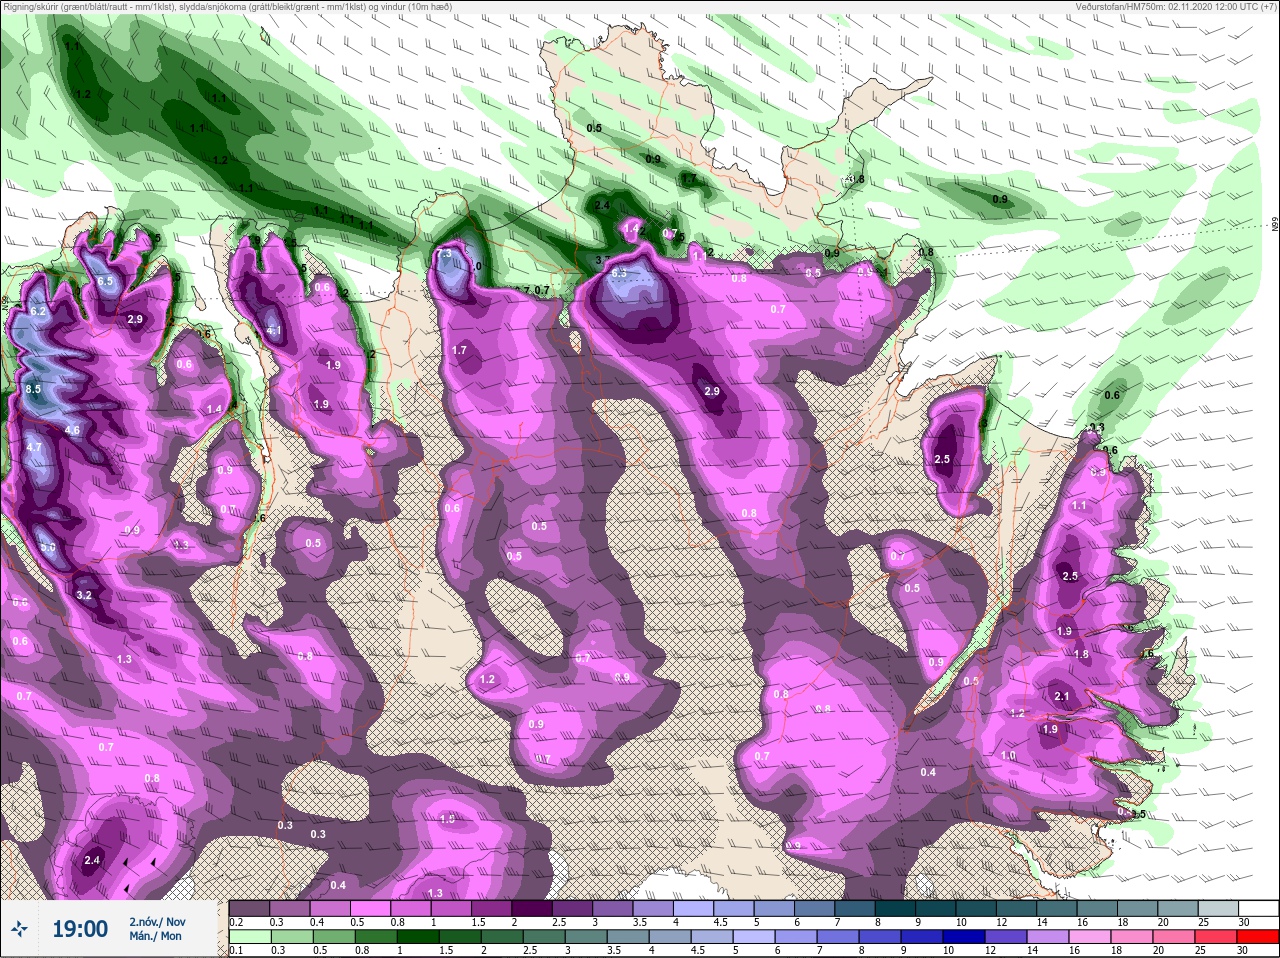Click the '2.nóv./ Nov' date label
The width and height of the screenshot is (1280, 958).
tap(157, 922)
